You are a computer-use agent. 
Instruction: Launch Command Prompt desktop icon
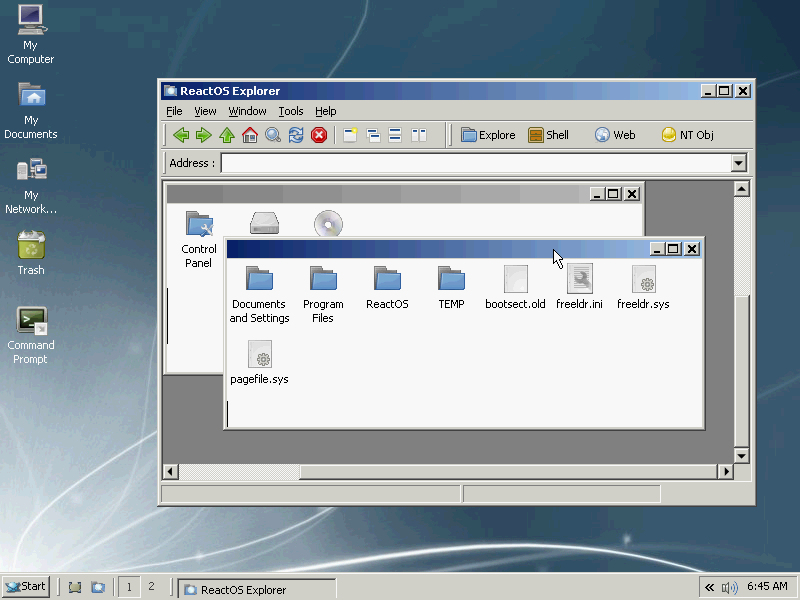[x=31, y=335]
